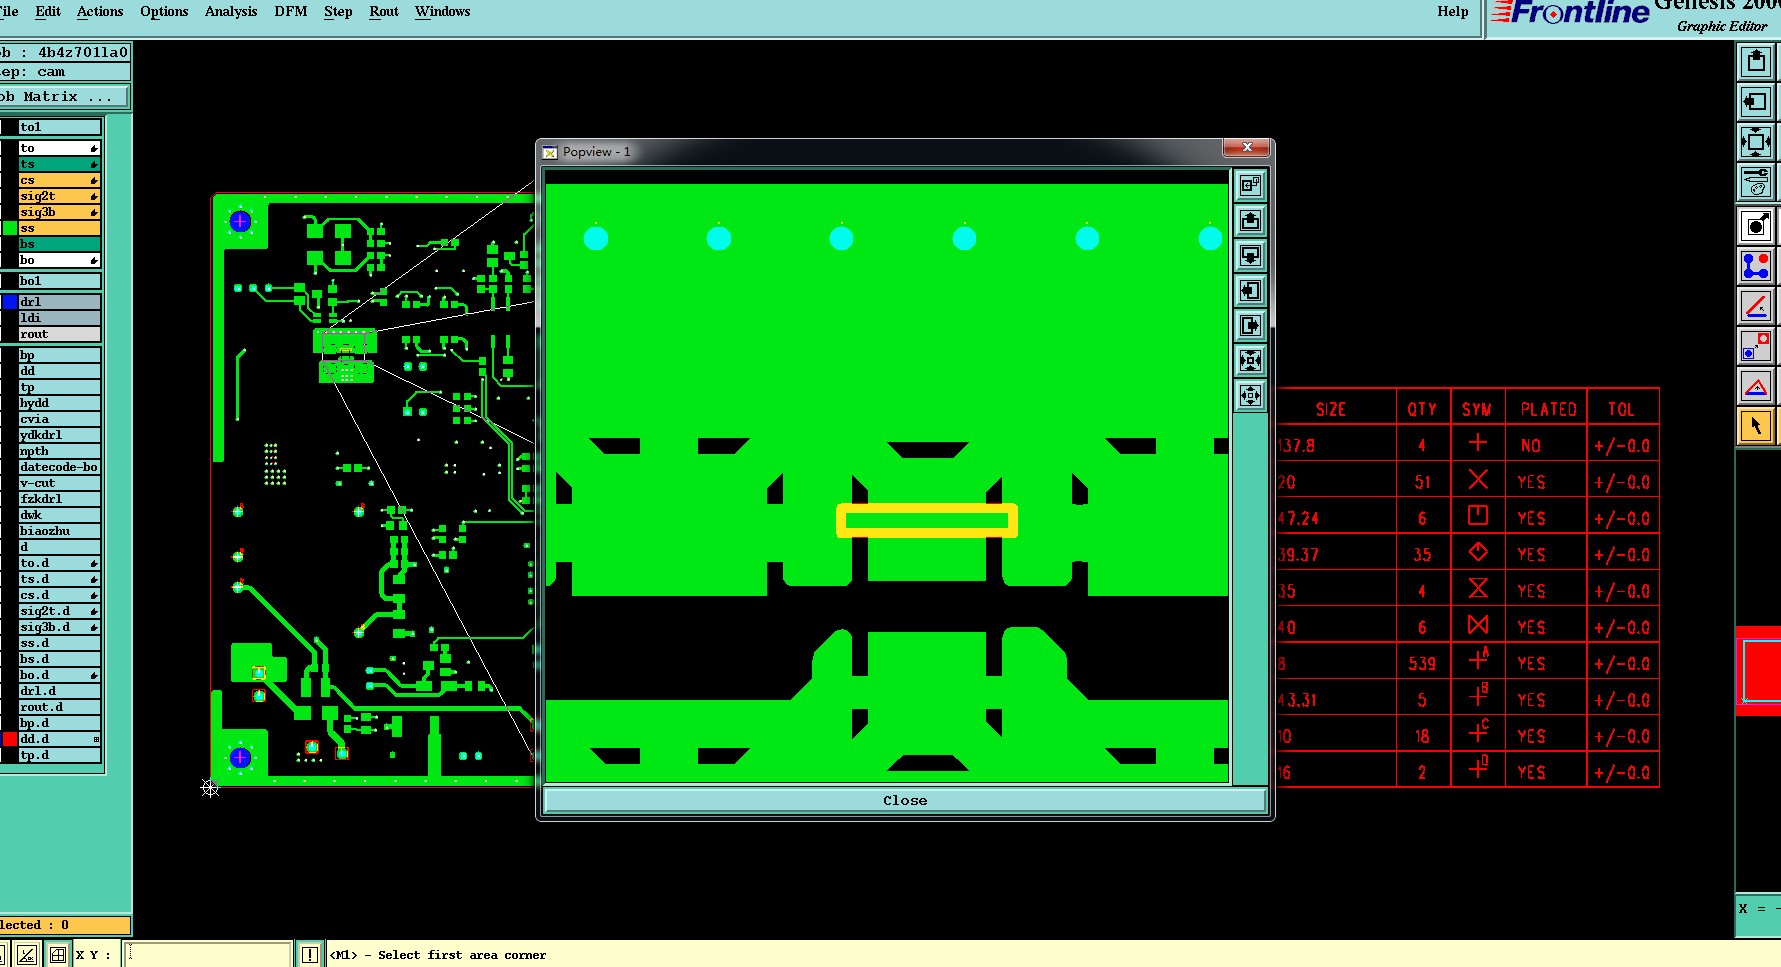
Task: Click the exclamation mark status icon
Action: point(310,955)
